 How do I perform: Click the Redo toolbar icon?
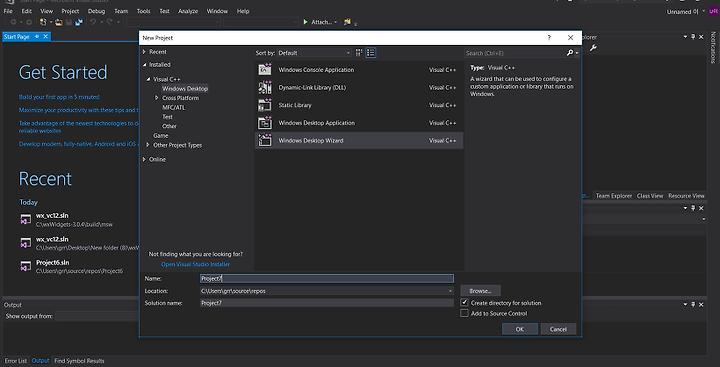pyautogui.click(x=109, y=22)
